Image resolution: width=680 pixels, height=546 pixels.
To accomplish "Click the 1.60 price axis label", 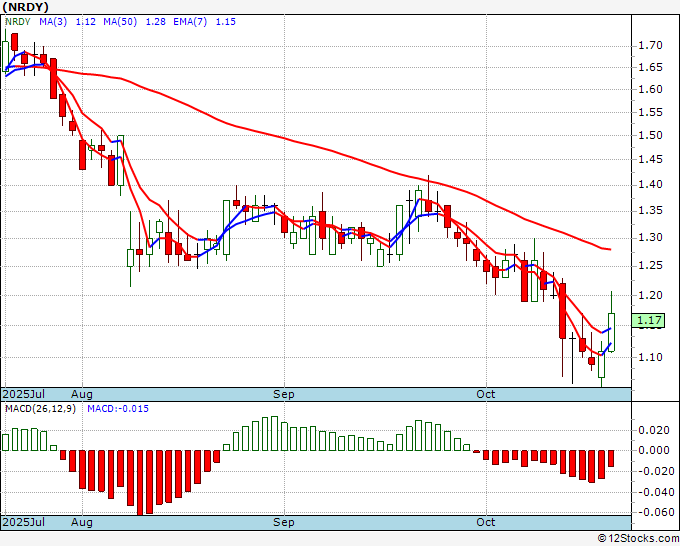I will coord(650,89).
